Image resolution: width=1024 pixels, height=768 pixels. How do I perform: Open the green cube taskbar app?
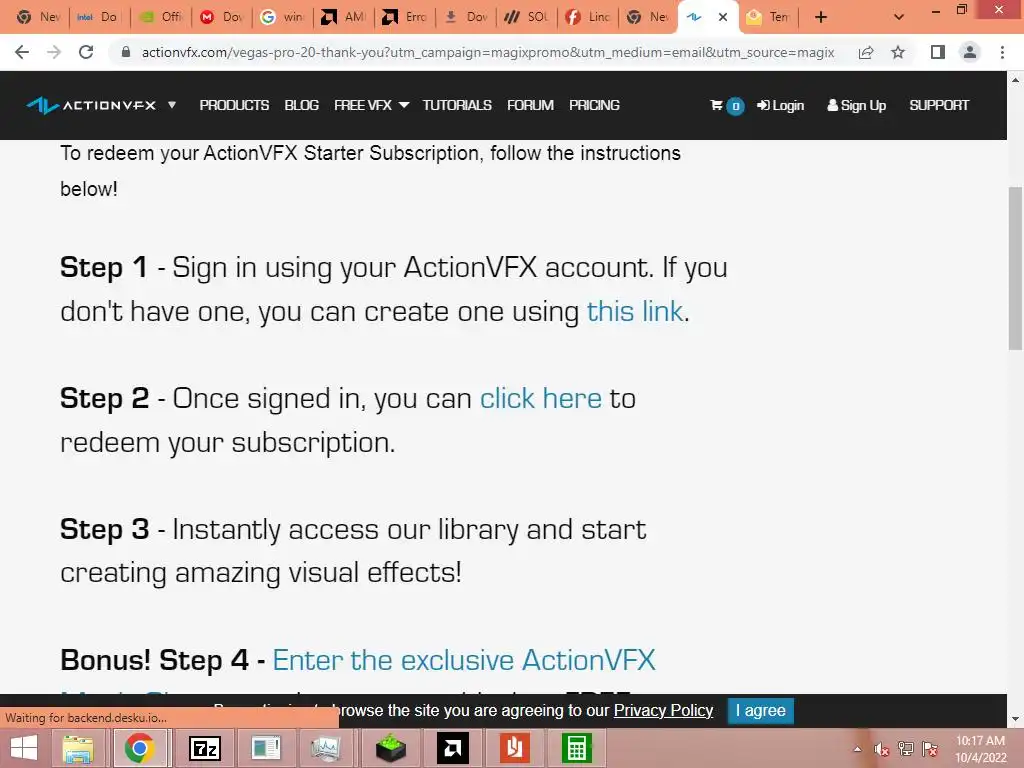tap(391, 748)
